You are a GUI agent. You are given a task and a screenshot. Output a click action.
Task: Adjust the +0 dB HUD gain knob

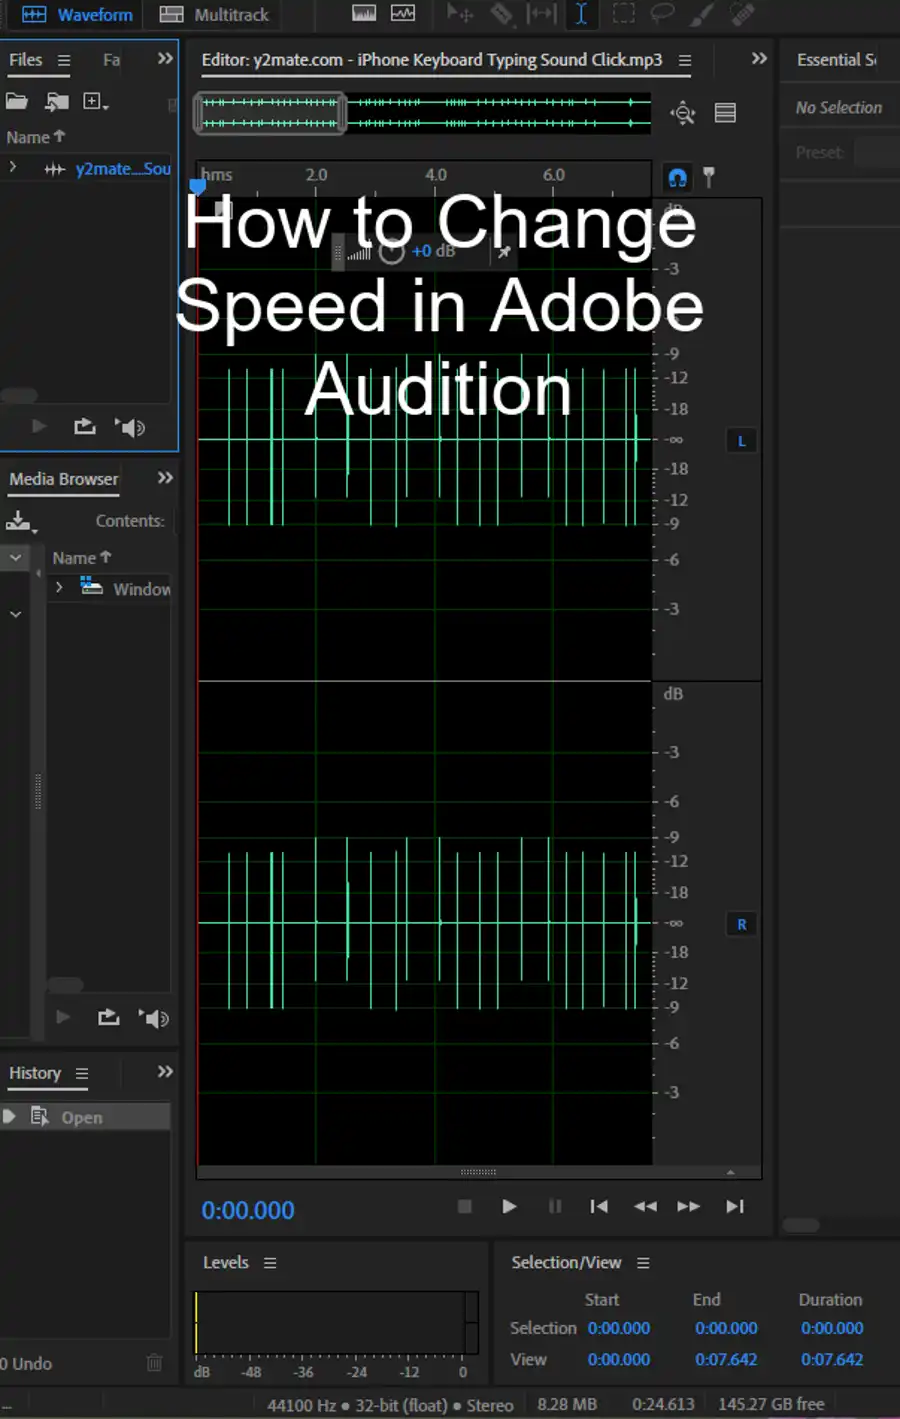point(392,252)
